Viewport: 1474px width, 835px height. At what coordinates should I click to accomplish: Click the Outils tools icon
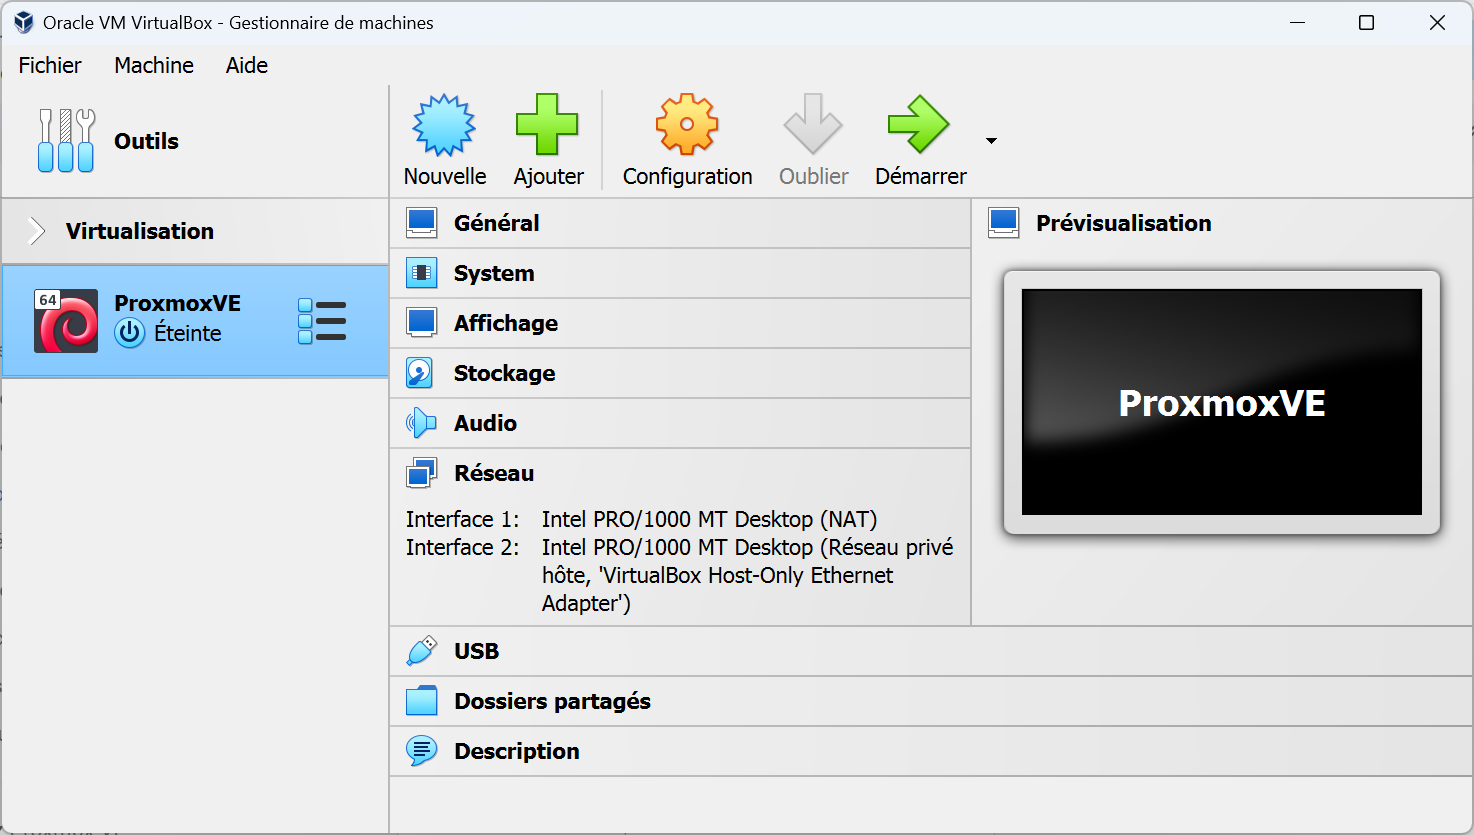click(x=64, y=140)
